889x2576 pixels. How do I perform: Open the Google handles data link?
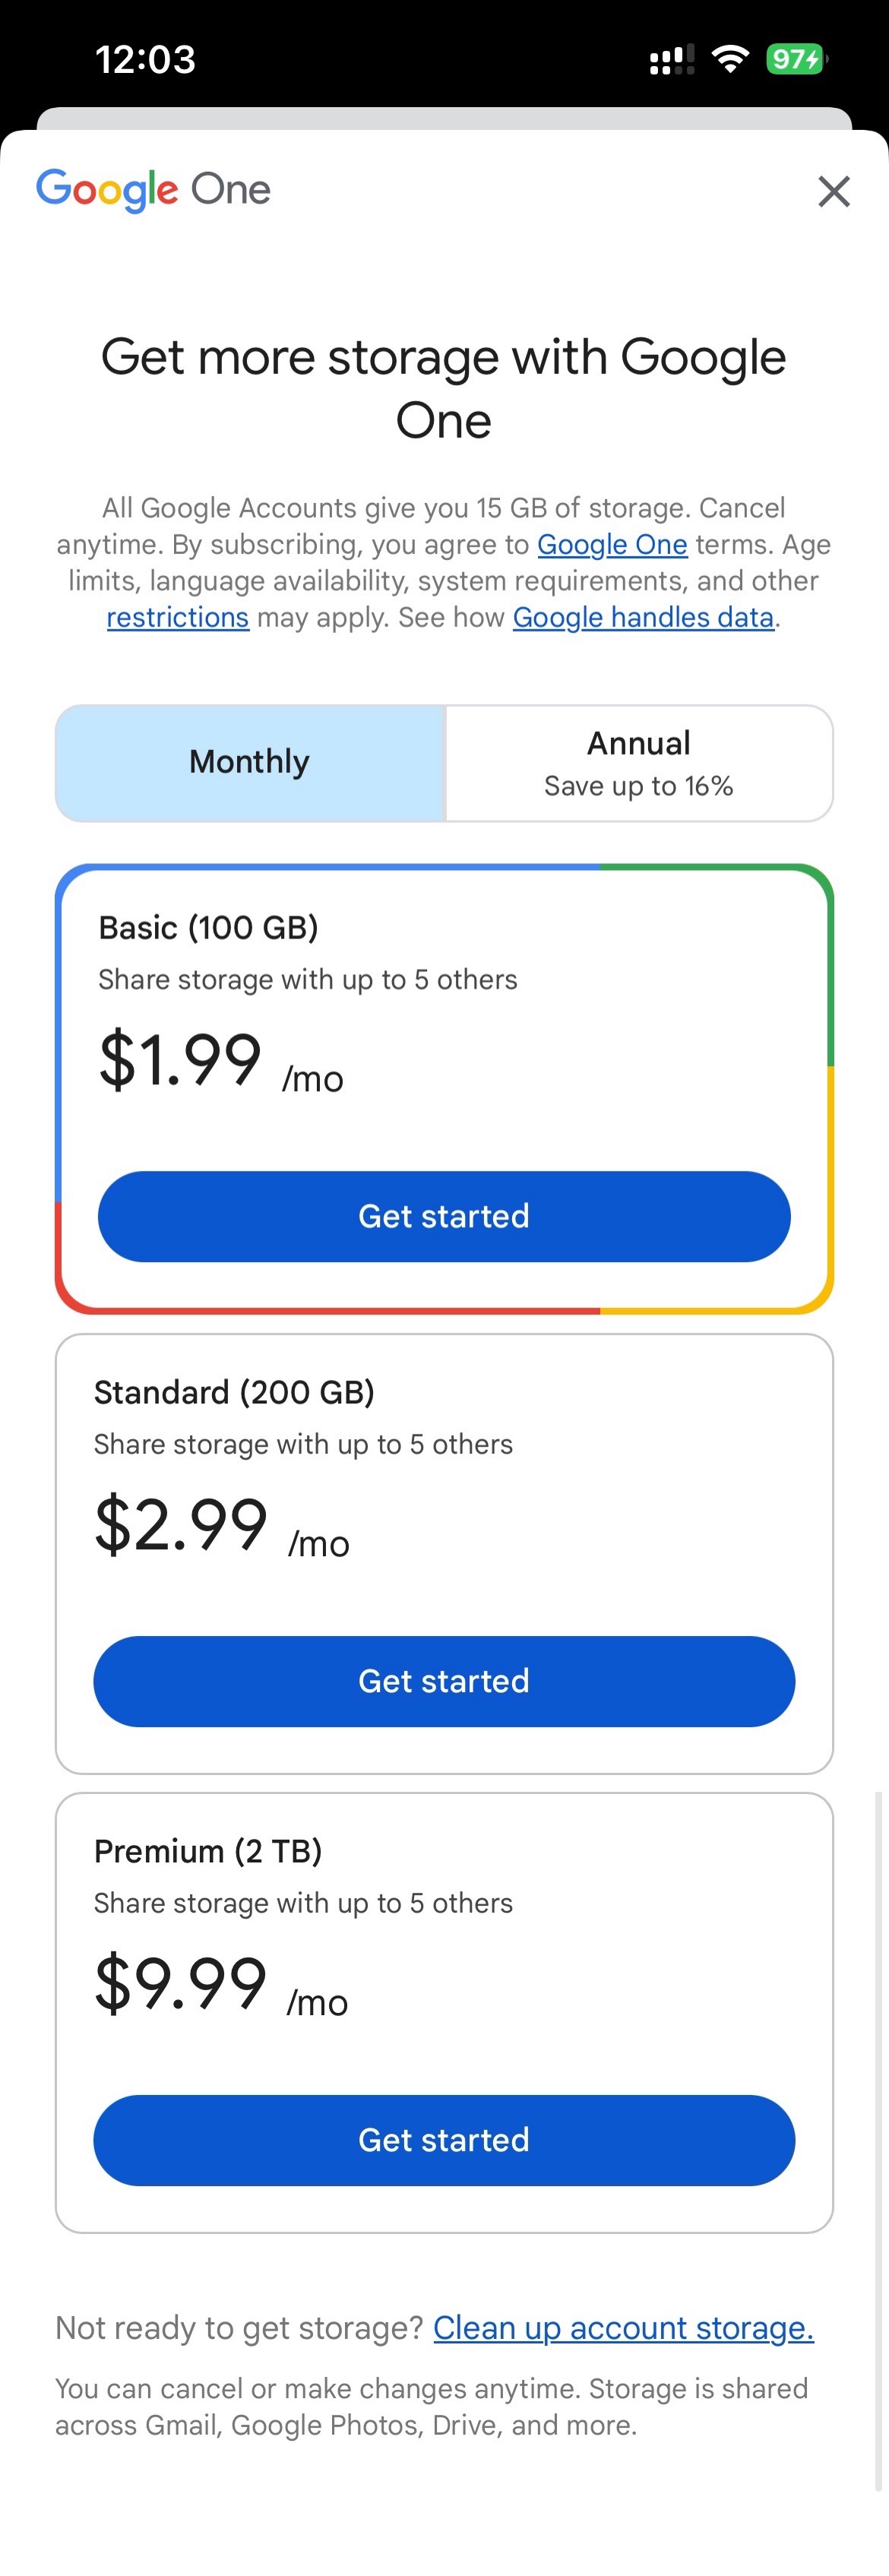coord(643,617)
